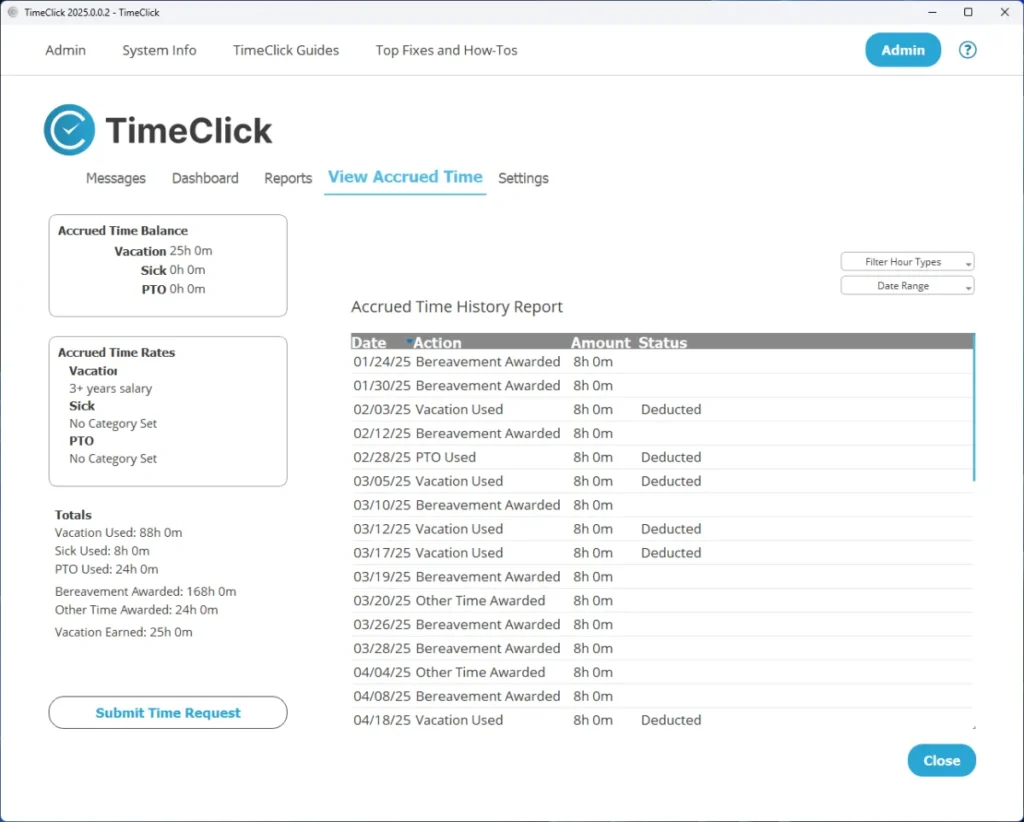
Task: Open the help question mark icon
Action: click(967, 49)
